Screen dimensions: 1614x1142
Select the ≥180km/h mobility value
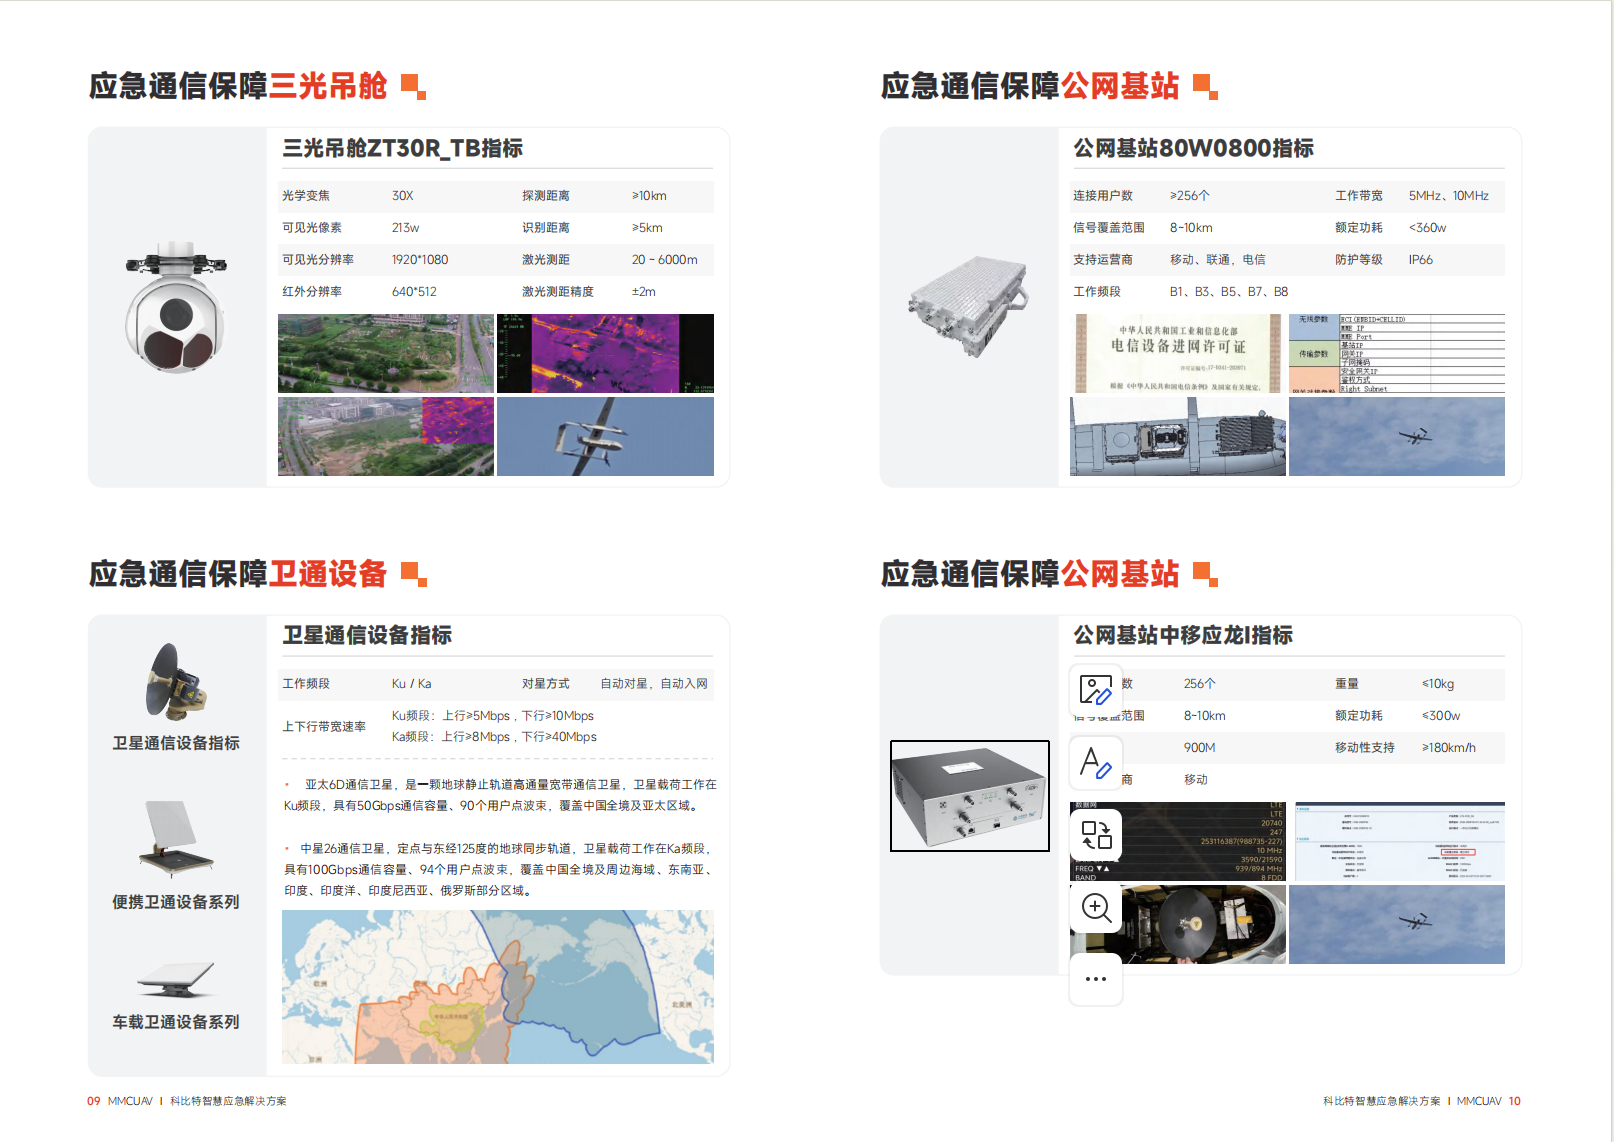coord(1448,748)
